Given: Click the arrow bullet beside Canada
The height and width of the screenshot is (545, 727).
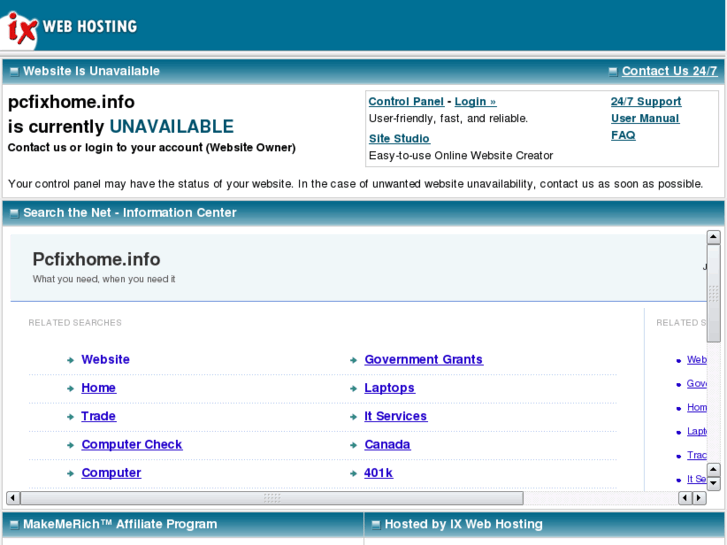Looking at the screenshot, I should (353, 445).
